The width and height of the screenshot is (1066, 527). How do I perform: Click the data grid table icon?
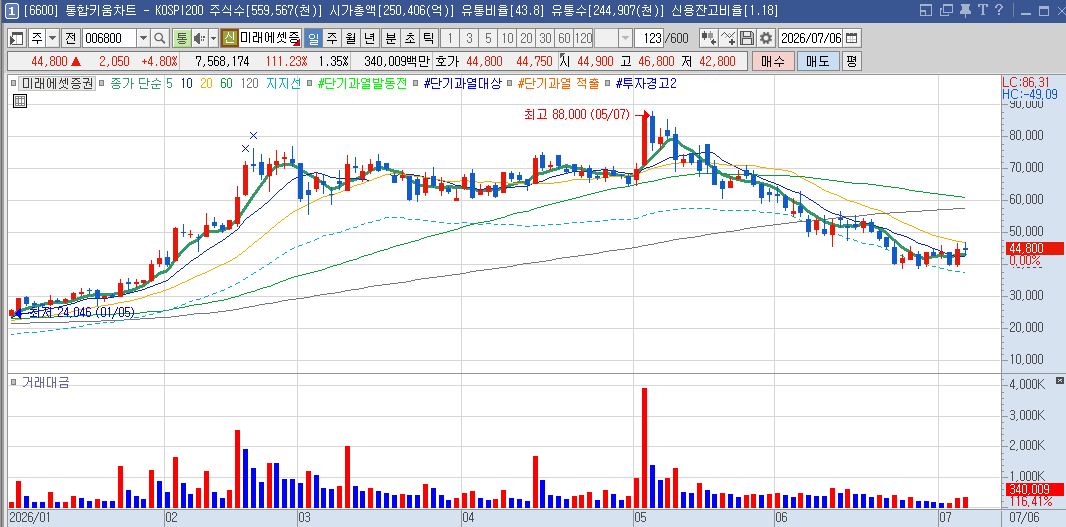coord(20,101)
